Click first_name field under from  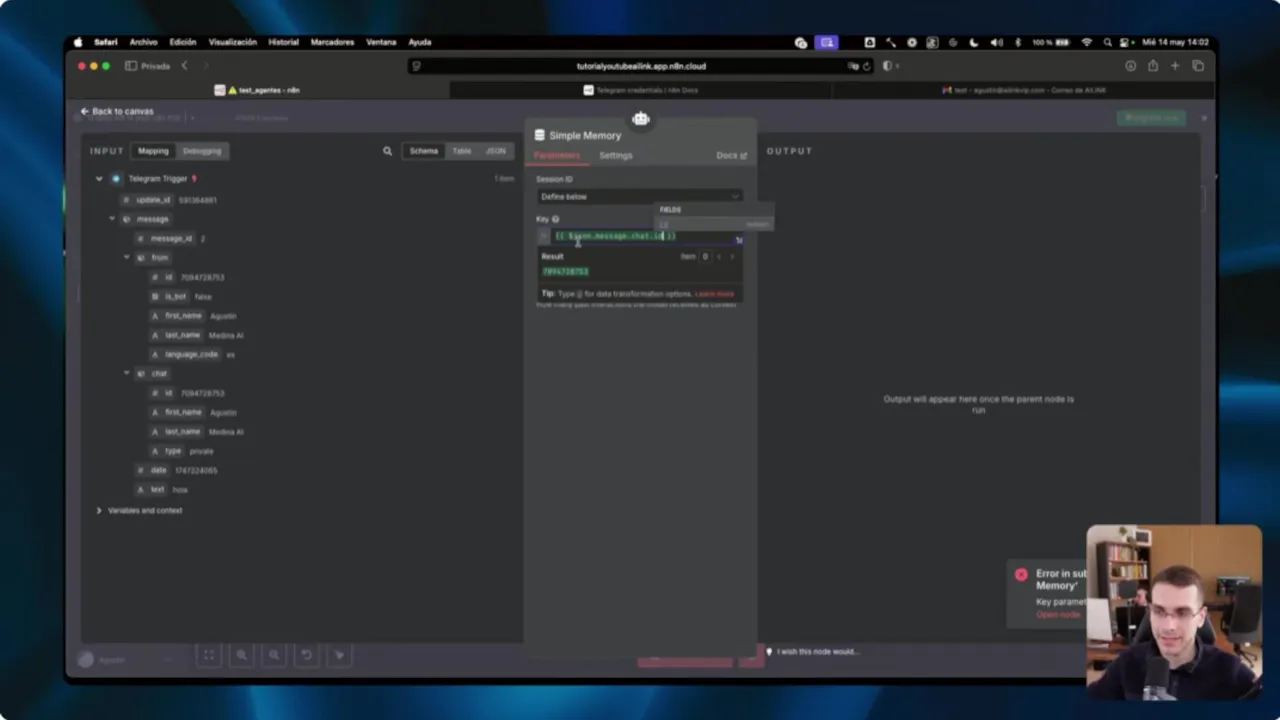pyautogui.click(x=177, y=316)
